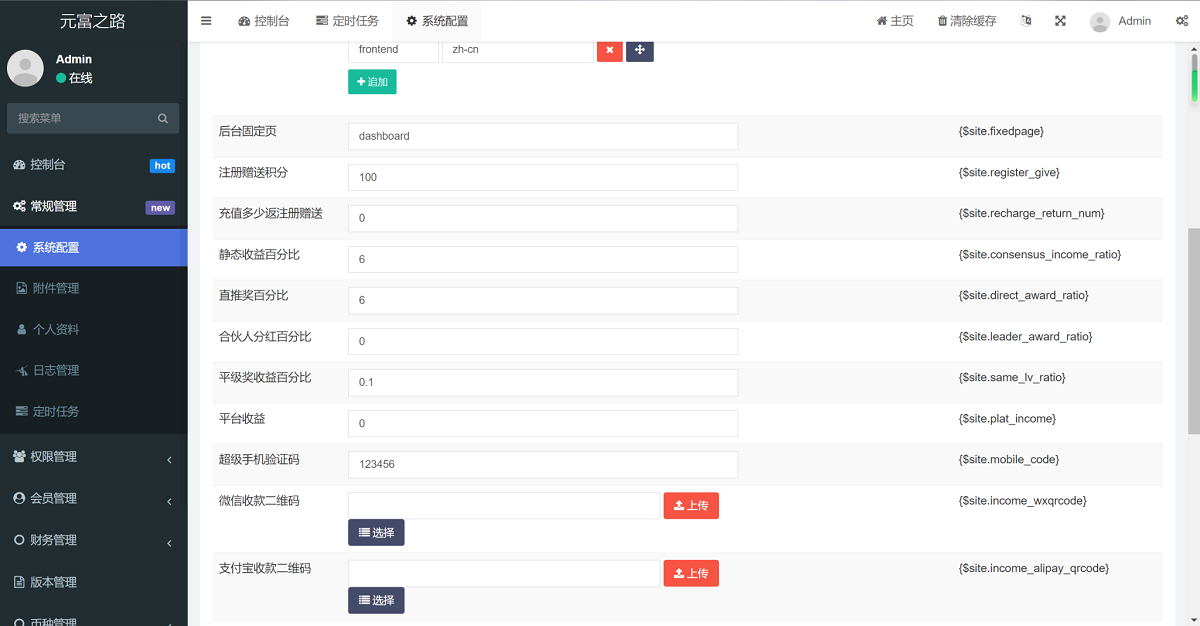The image size is (1200, 626).
Task: Click the Admin avatar in sidebar
Action: (25, 68)
